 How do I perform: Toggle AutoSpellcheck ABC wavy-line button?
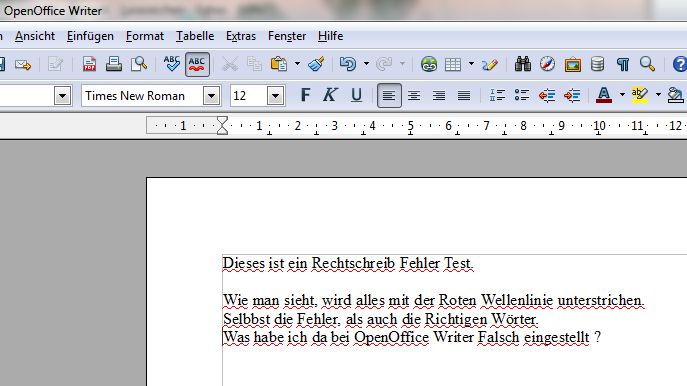[x=197, y=64]
